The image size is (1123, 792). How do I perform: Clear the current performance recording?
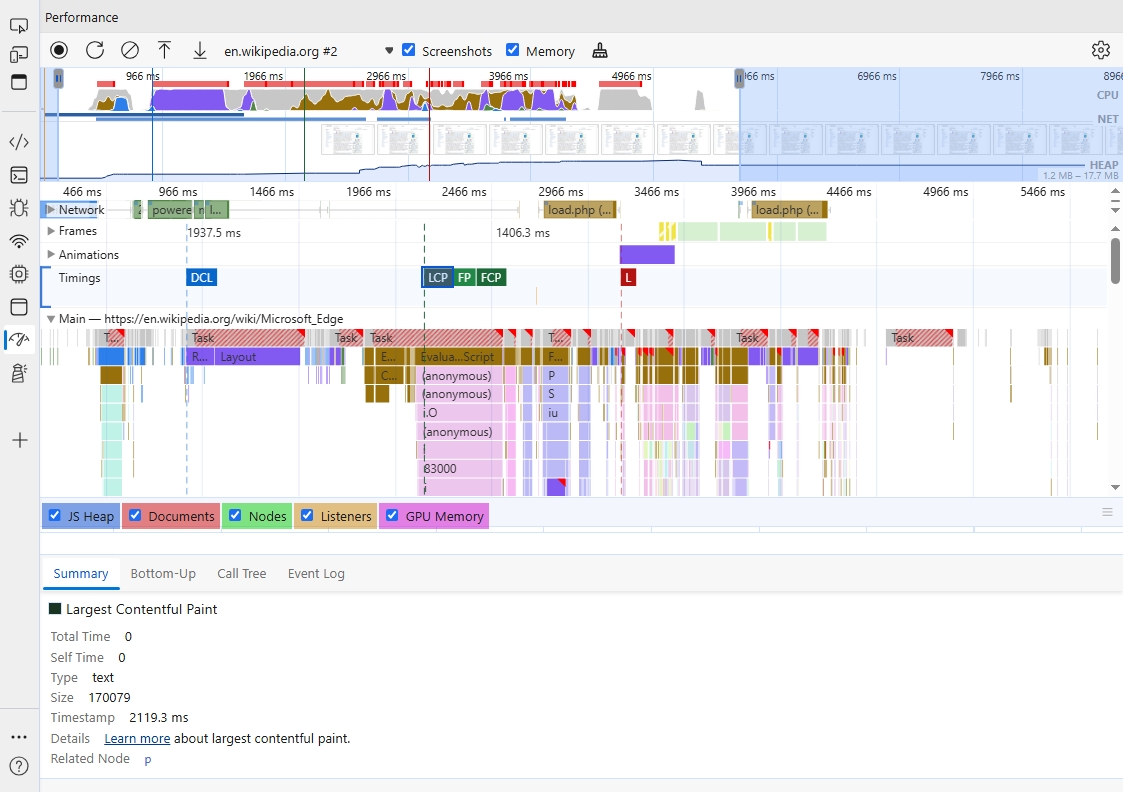130,50
